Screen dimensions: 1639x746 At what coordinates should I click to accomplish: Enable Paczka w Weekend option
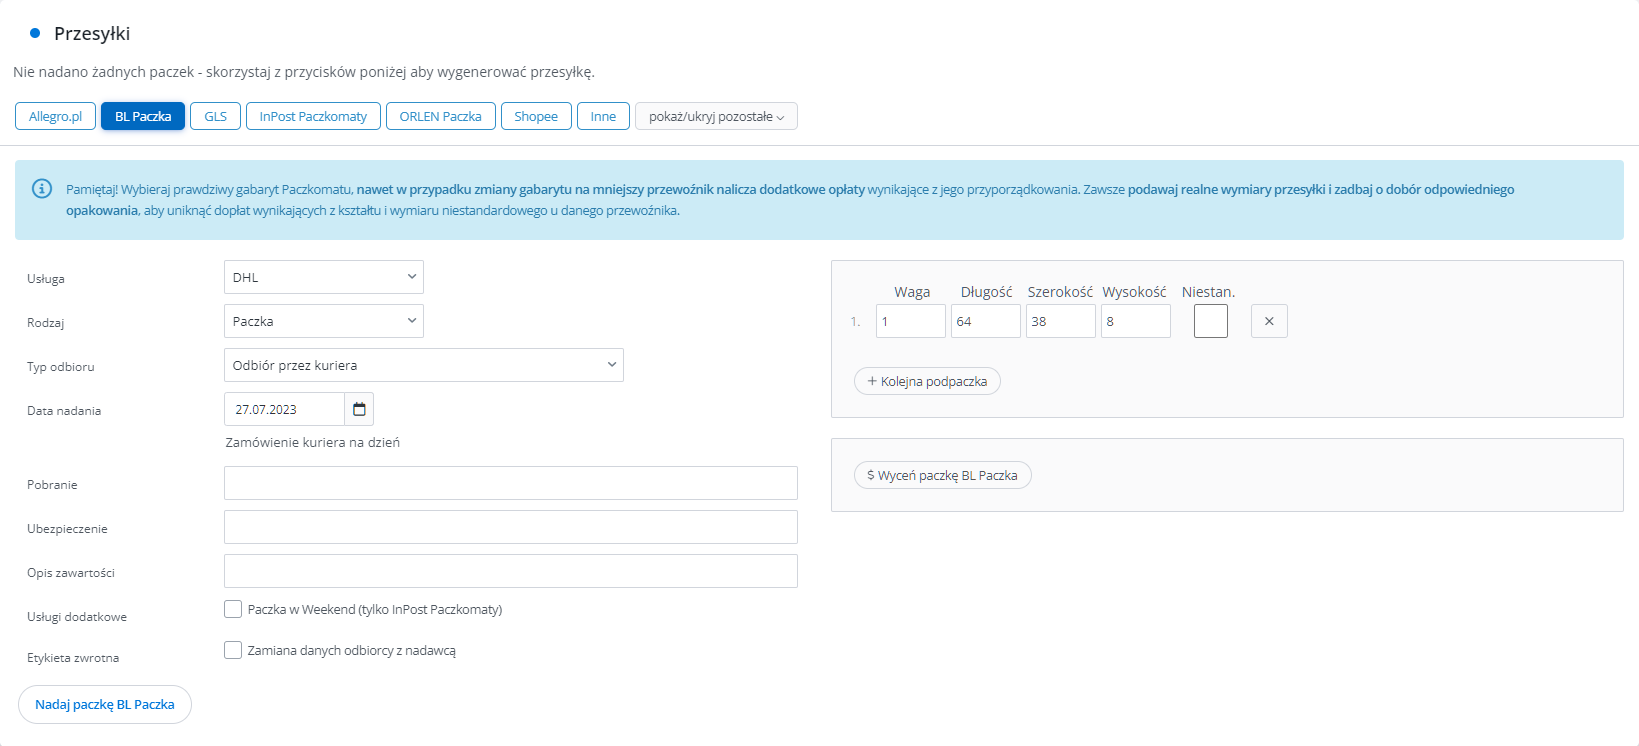pos(233,609)
